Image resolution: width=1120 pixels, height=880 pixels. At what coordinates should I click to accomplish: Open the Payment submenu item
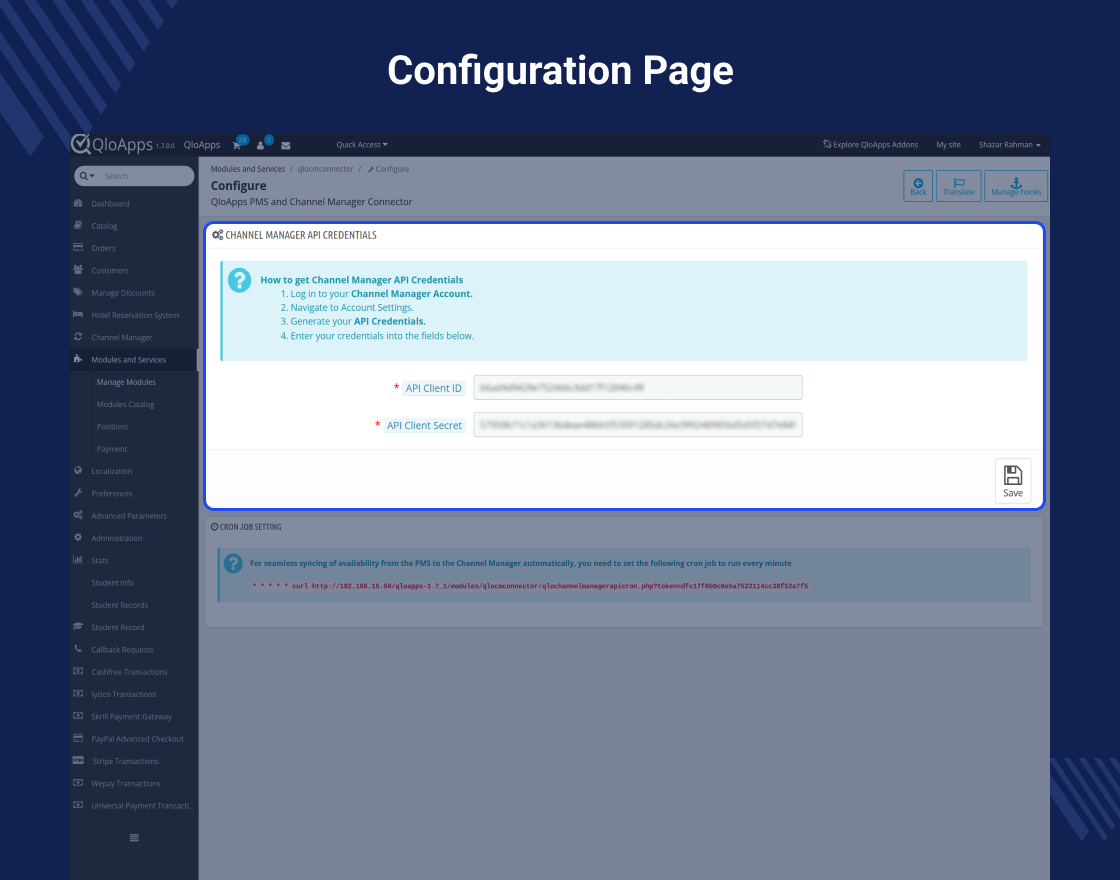(x=112, y=449)
